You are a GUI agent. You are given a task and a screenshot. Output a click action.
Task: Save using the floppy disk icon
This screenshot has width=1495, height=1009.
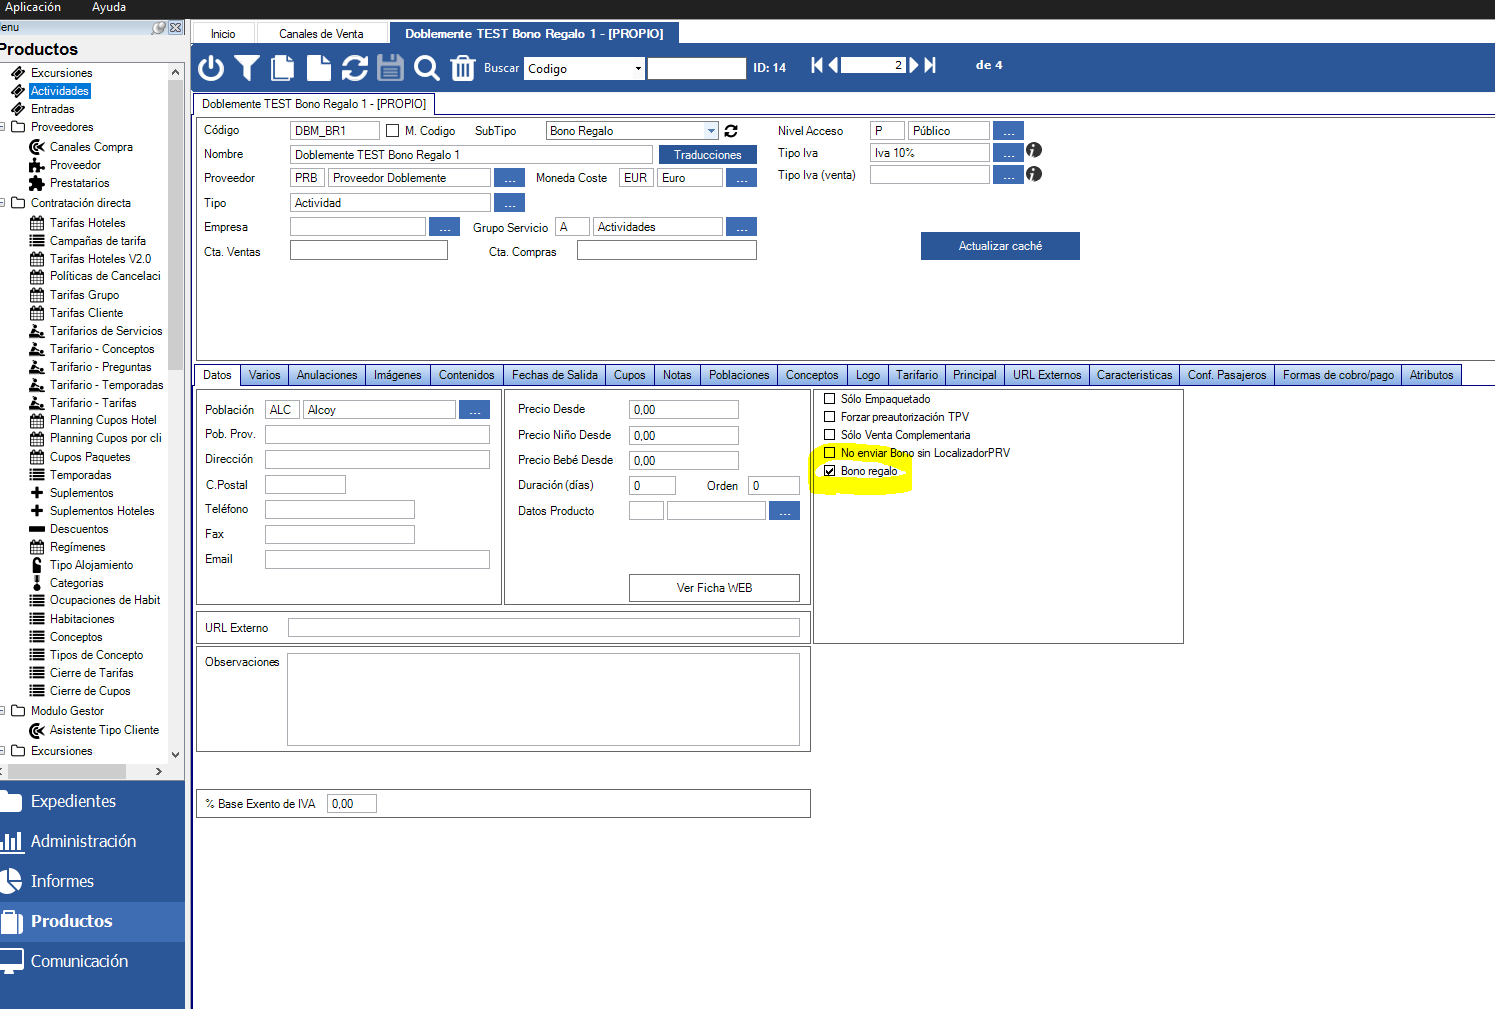coord(390,68)
